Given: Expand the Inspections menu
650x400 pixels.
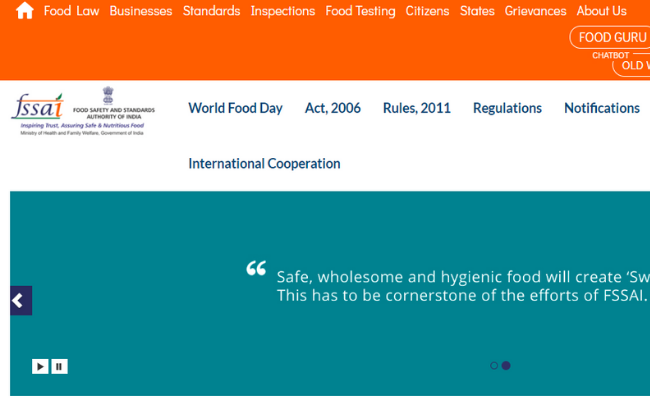Looking at the screenshot, I should 283,11.
